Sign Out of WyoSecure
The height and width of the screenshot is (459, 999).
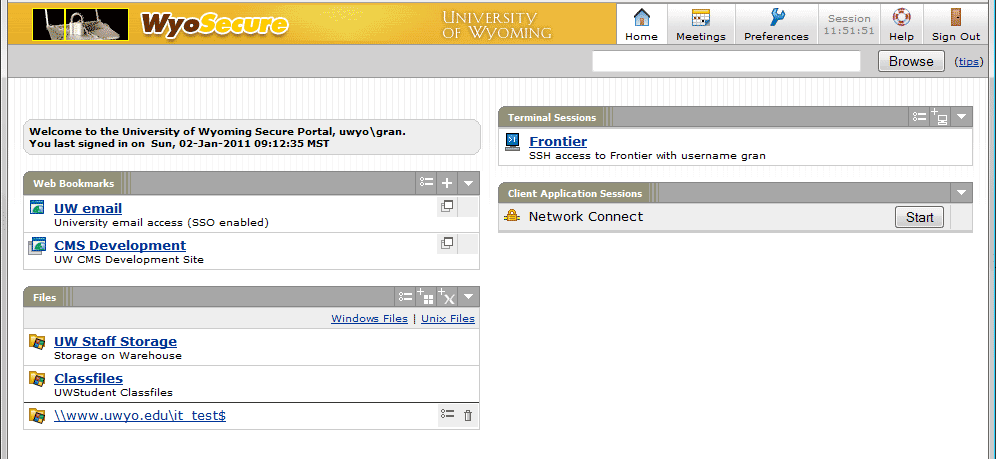point(956,24)
